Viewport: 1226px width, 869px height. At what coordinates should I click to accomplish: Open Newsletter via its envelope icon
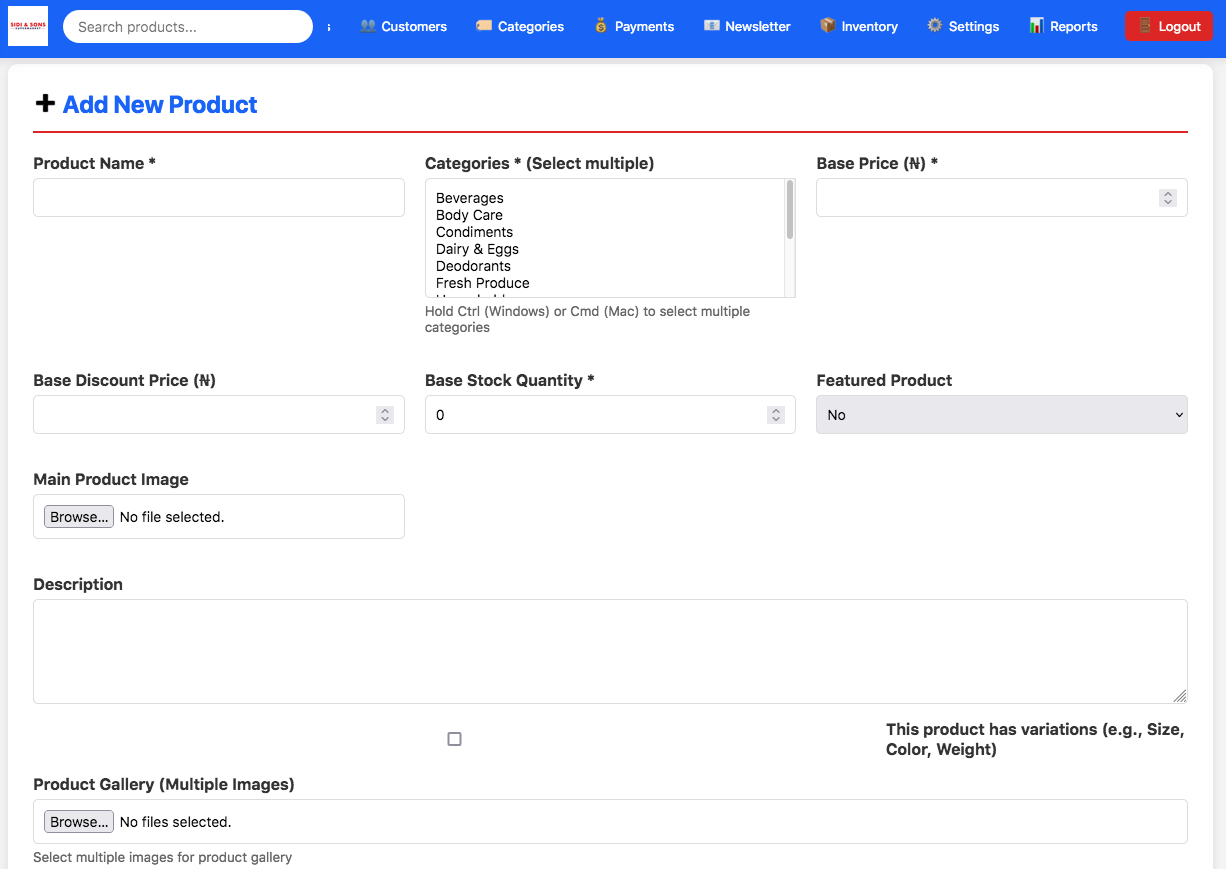click(x=711, y=26)
